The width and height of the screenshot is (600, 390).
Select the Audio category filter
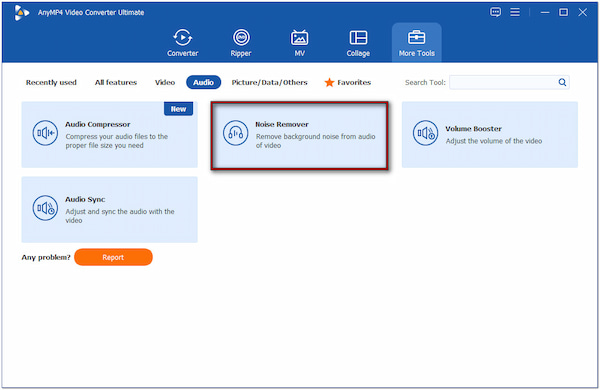click(204, 82)
